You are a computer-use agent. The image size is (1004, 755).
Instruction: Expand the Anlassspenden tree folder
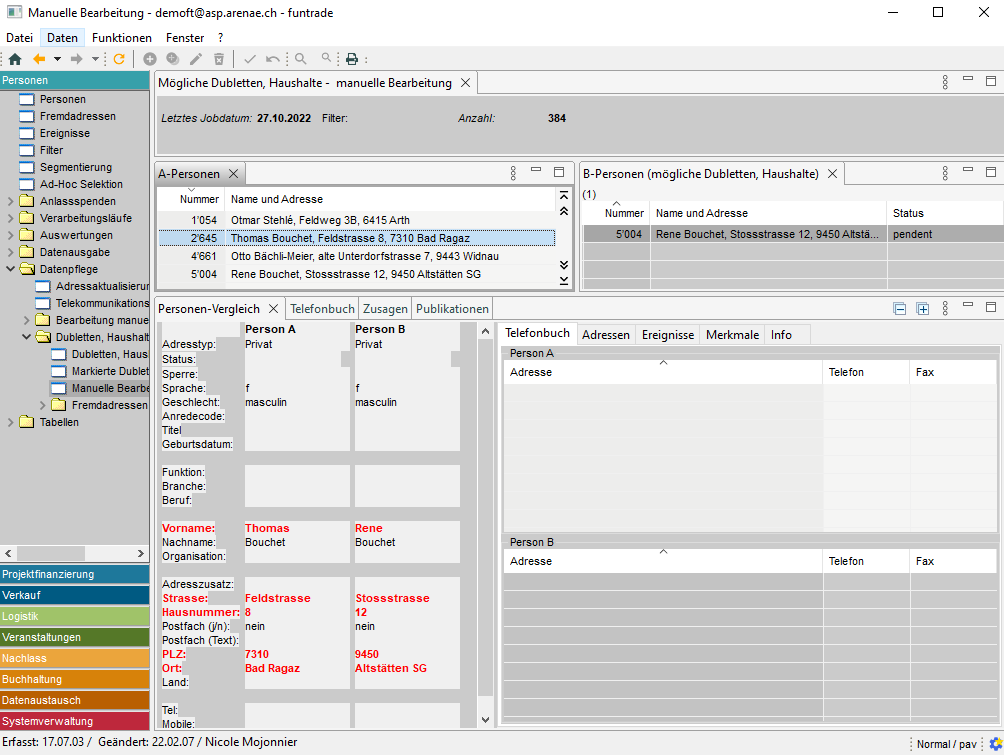point(10,201)
